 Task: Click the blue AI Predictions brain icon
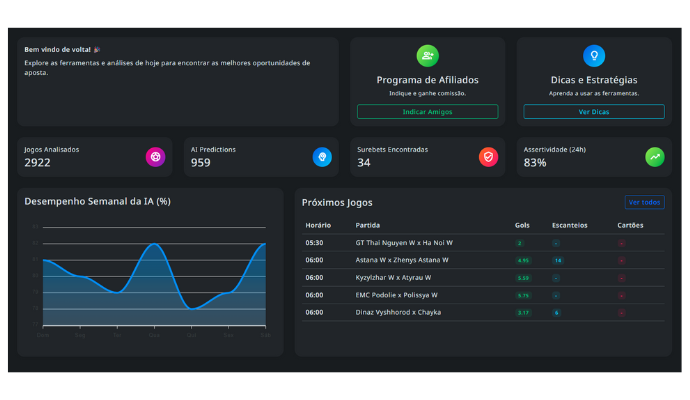pyautogui.click(x=322, y=157)
